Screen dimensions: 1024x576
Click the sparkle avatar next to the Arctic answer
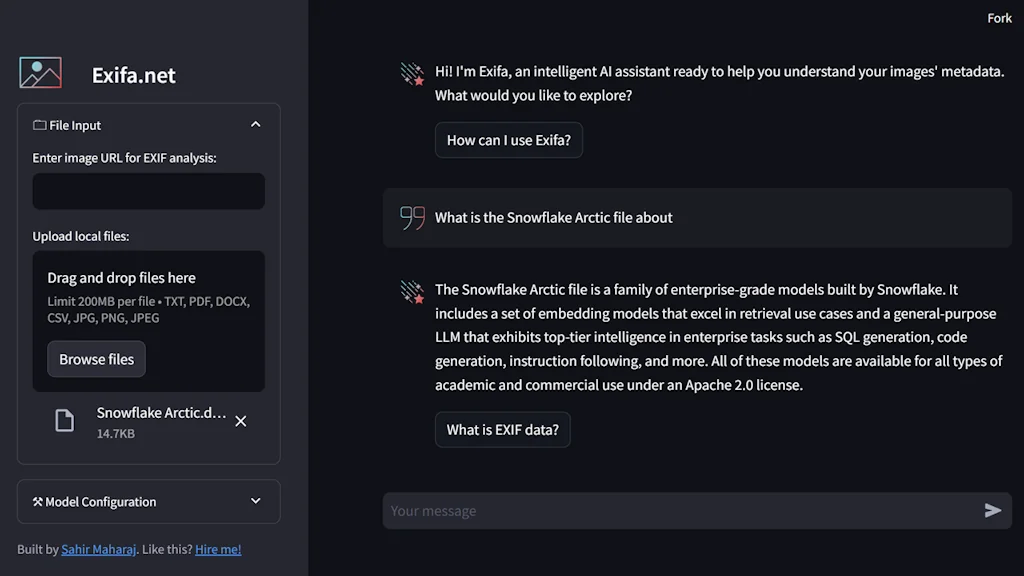point(411,290)
